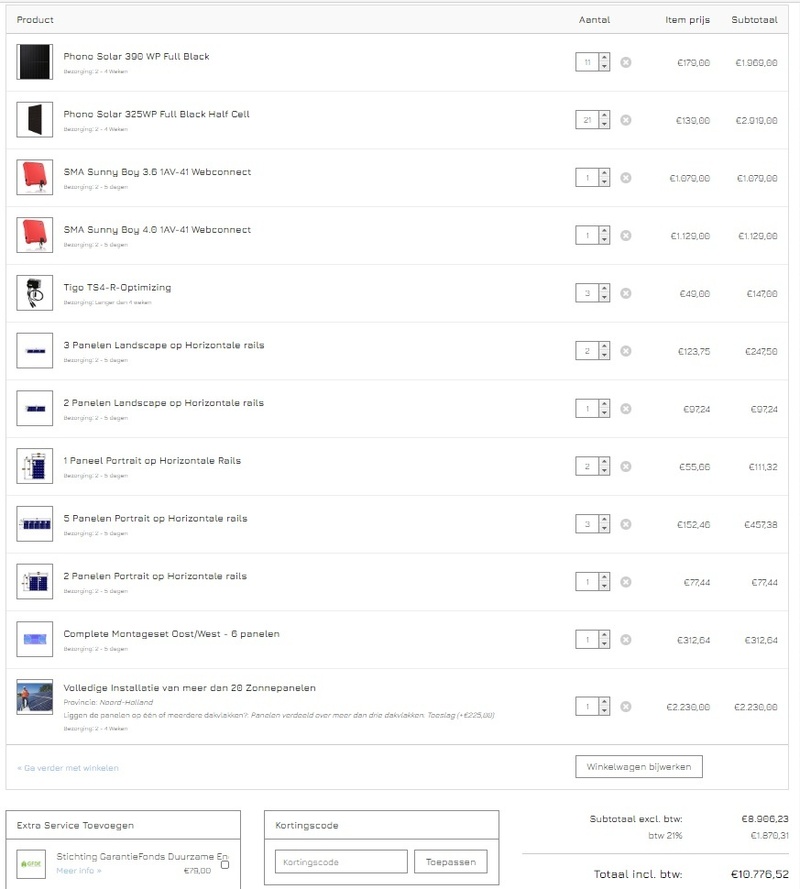The image size is (800, 889).
Task: Delete Tigo TS4-R-Optimizing from the cart
Action: pos(626,294)
